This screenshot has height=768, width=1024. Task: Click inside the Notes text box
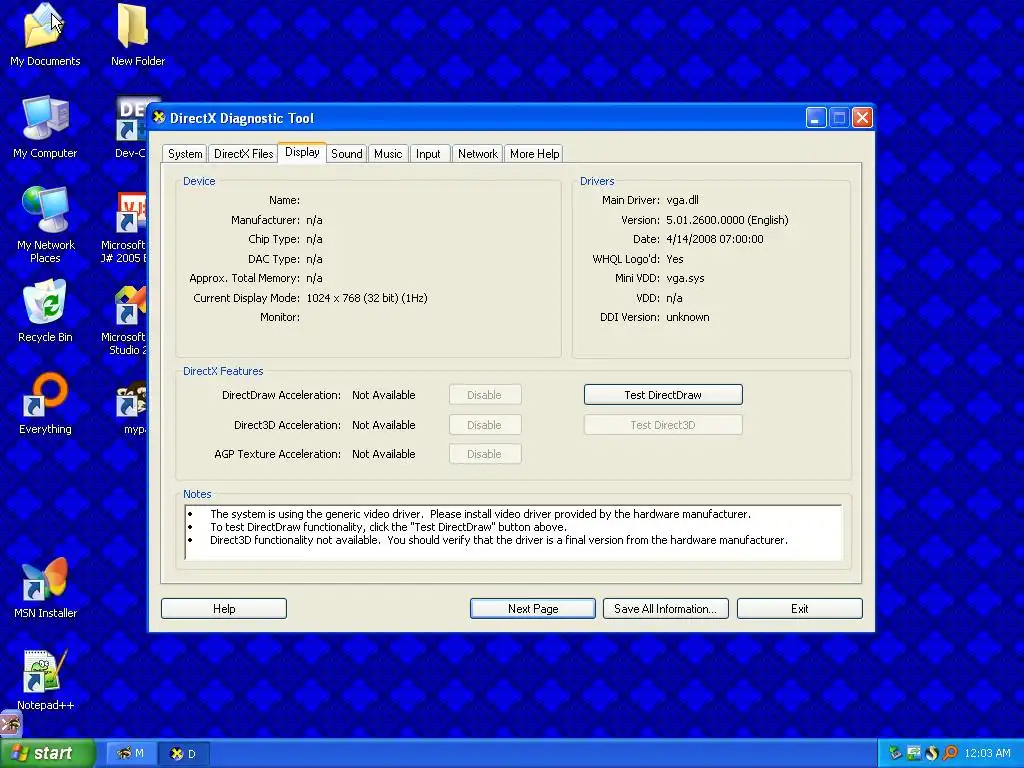(x=513, y=532)
